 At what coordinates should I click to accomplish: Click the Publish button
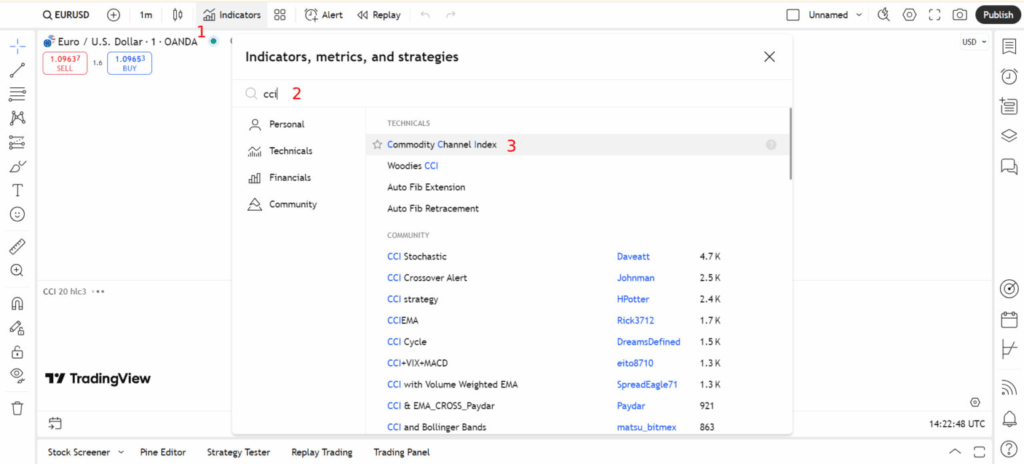997,15
